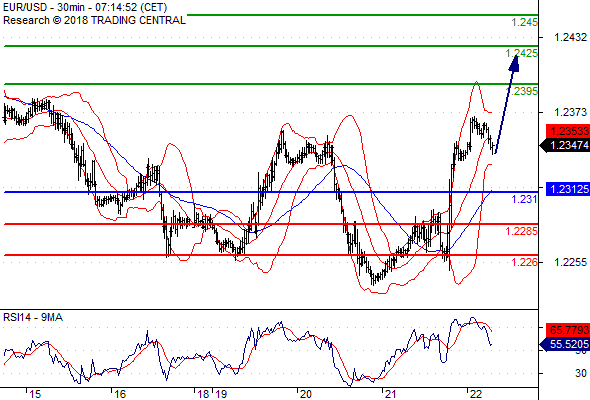Click the date label 18 on time axis
The image size is (590, 400).
click(203, 394)
